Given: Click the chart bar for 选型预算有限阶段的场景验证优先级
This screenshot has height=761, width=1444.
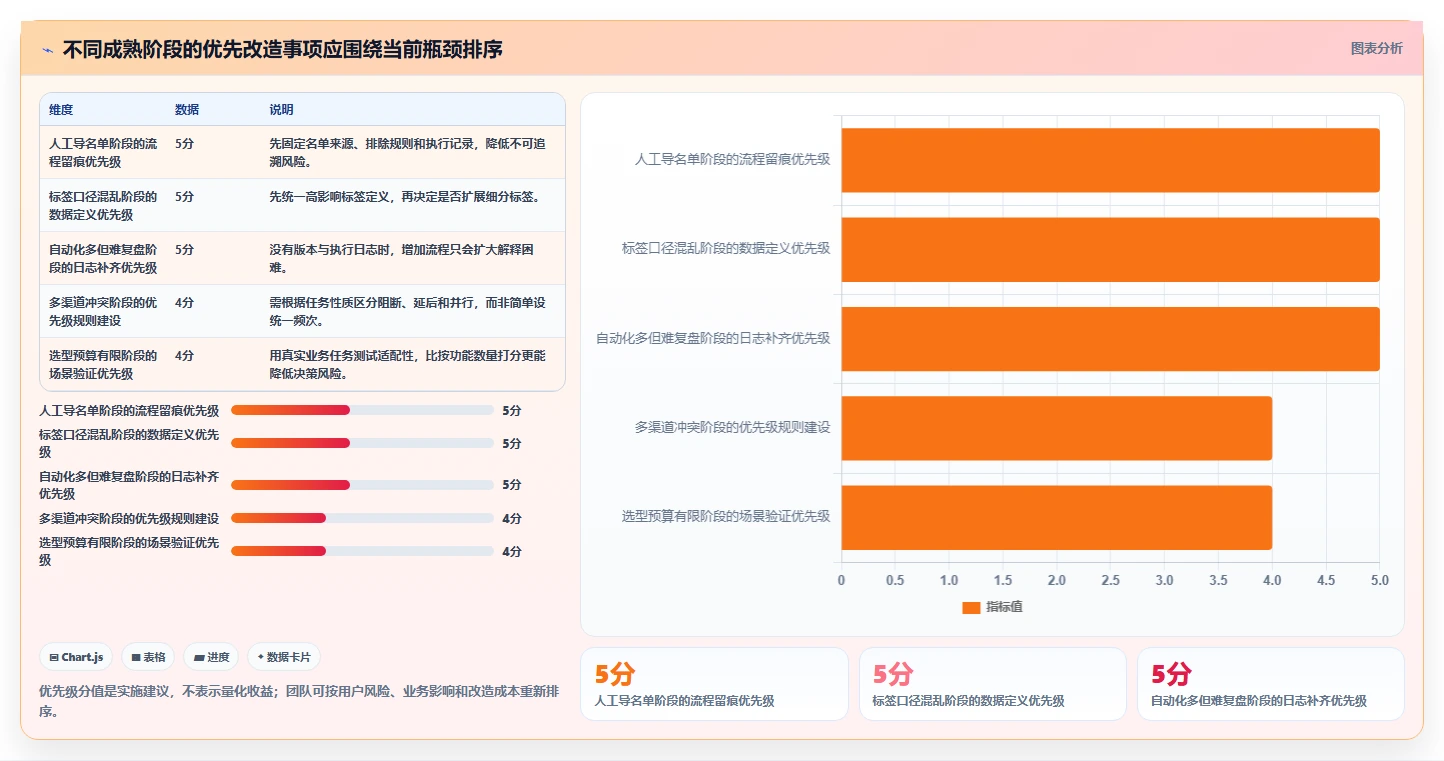Looking at the screenshot, I should click(x=1056, y=517).
